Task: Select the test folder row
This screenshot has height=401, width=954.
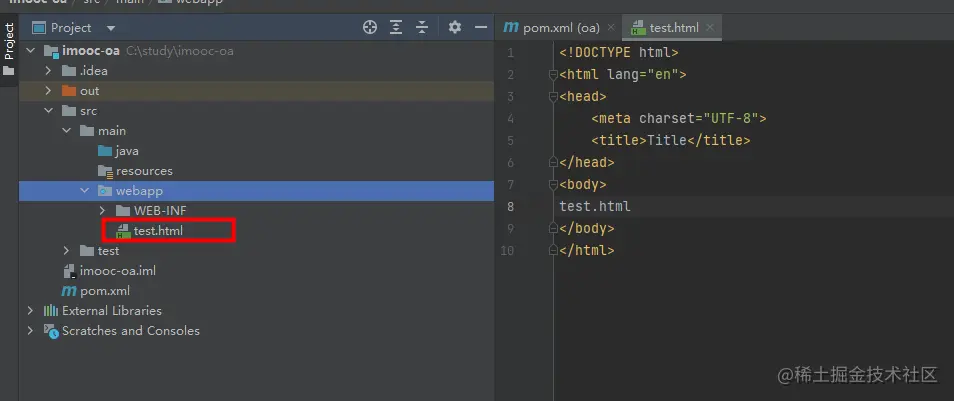Action: click(x=256, y=251)
